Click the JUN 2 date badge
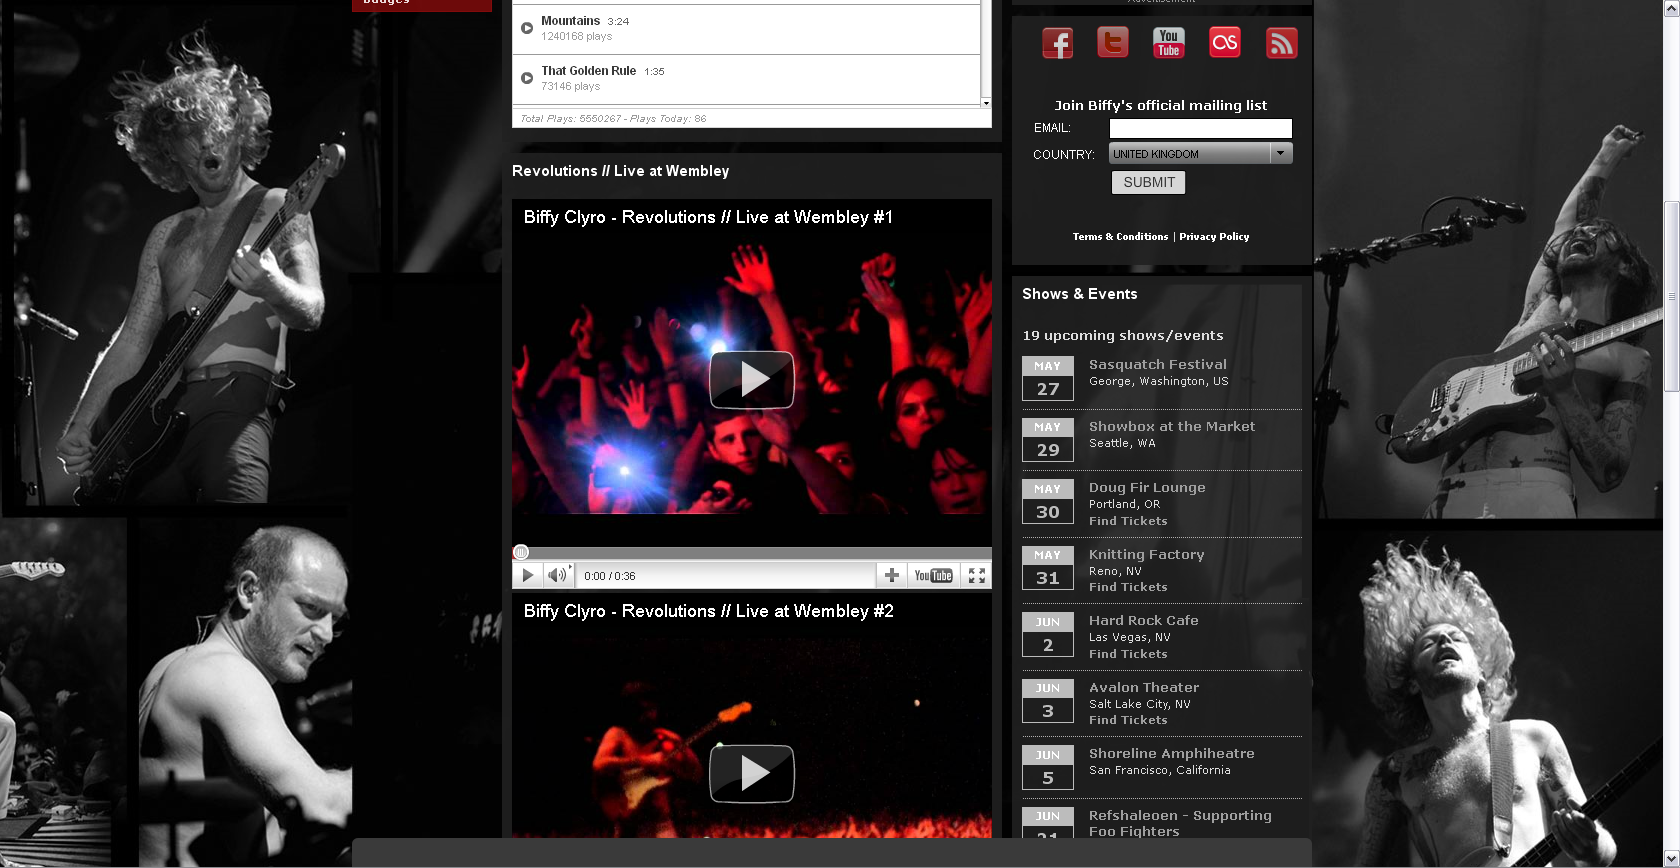Image resolution: width=1680 pixels, height=868 pixels. tap(1048, 634)
